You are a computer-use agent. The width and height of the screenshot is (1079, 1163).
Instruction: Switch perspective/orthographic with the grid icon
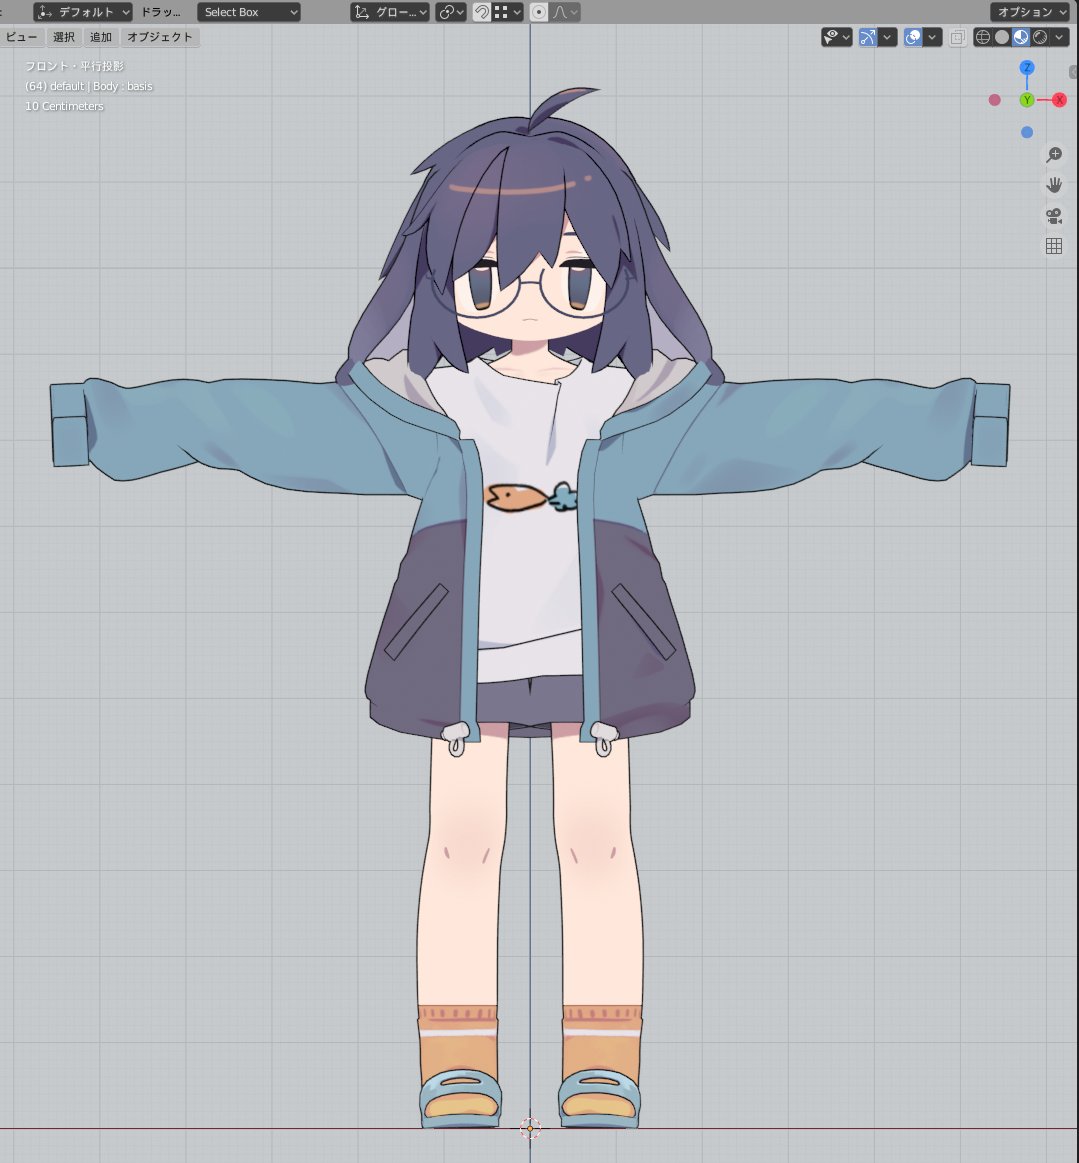pyautogui.click(x=1054, y=246)
